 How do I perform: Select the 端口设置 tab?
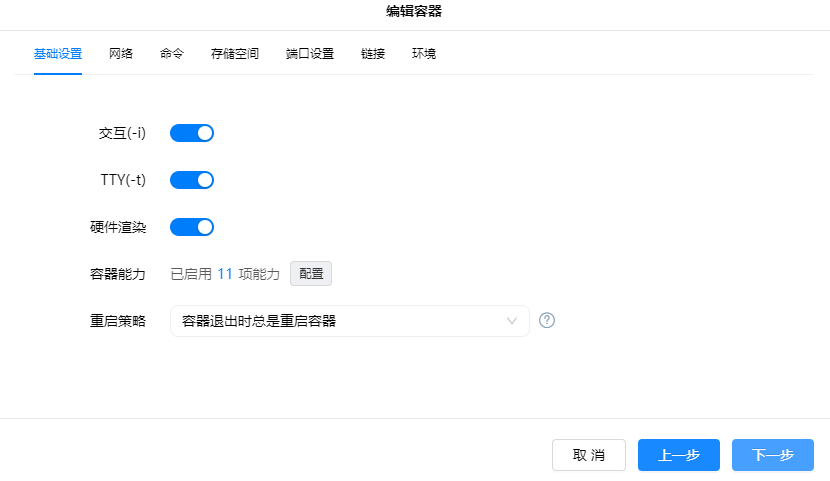click(310, 54)
